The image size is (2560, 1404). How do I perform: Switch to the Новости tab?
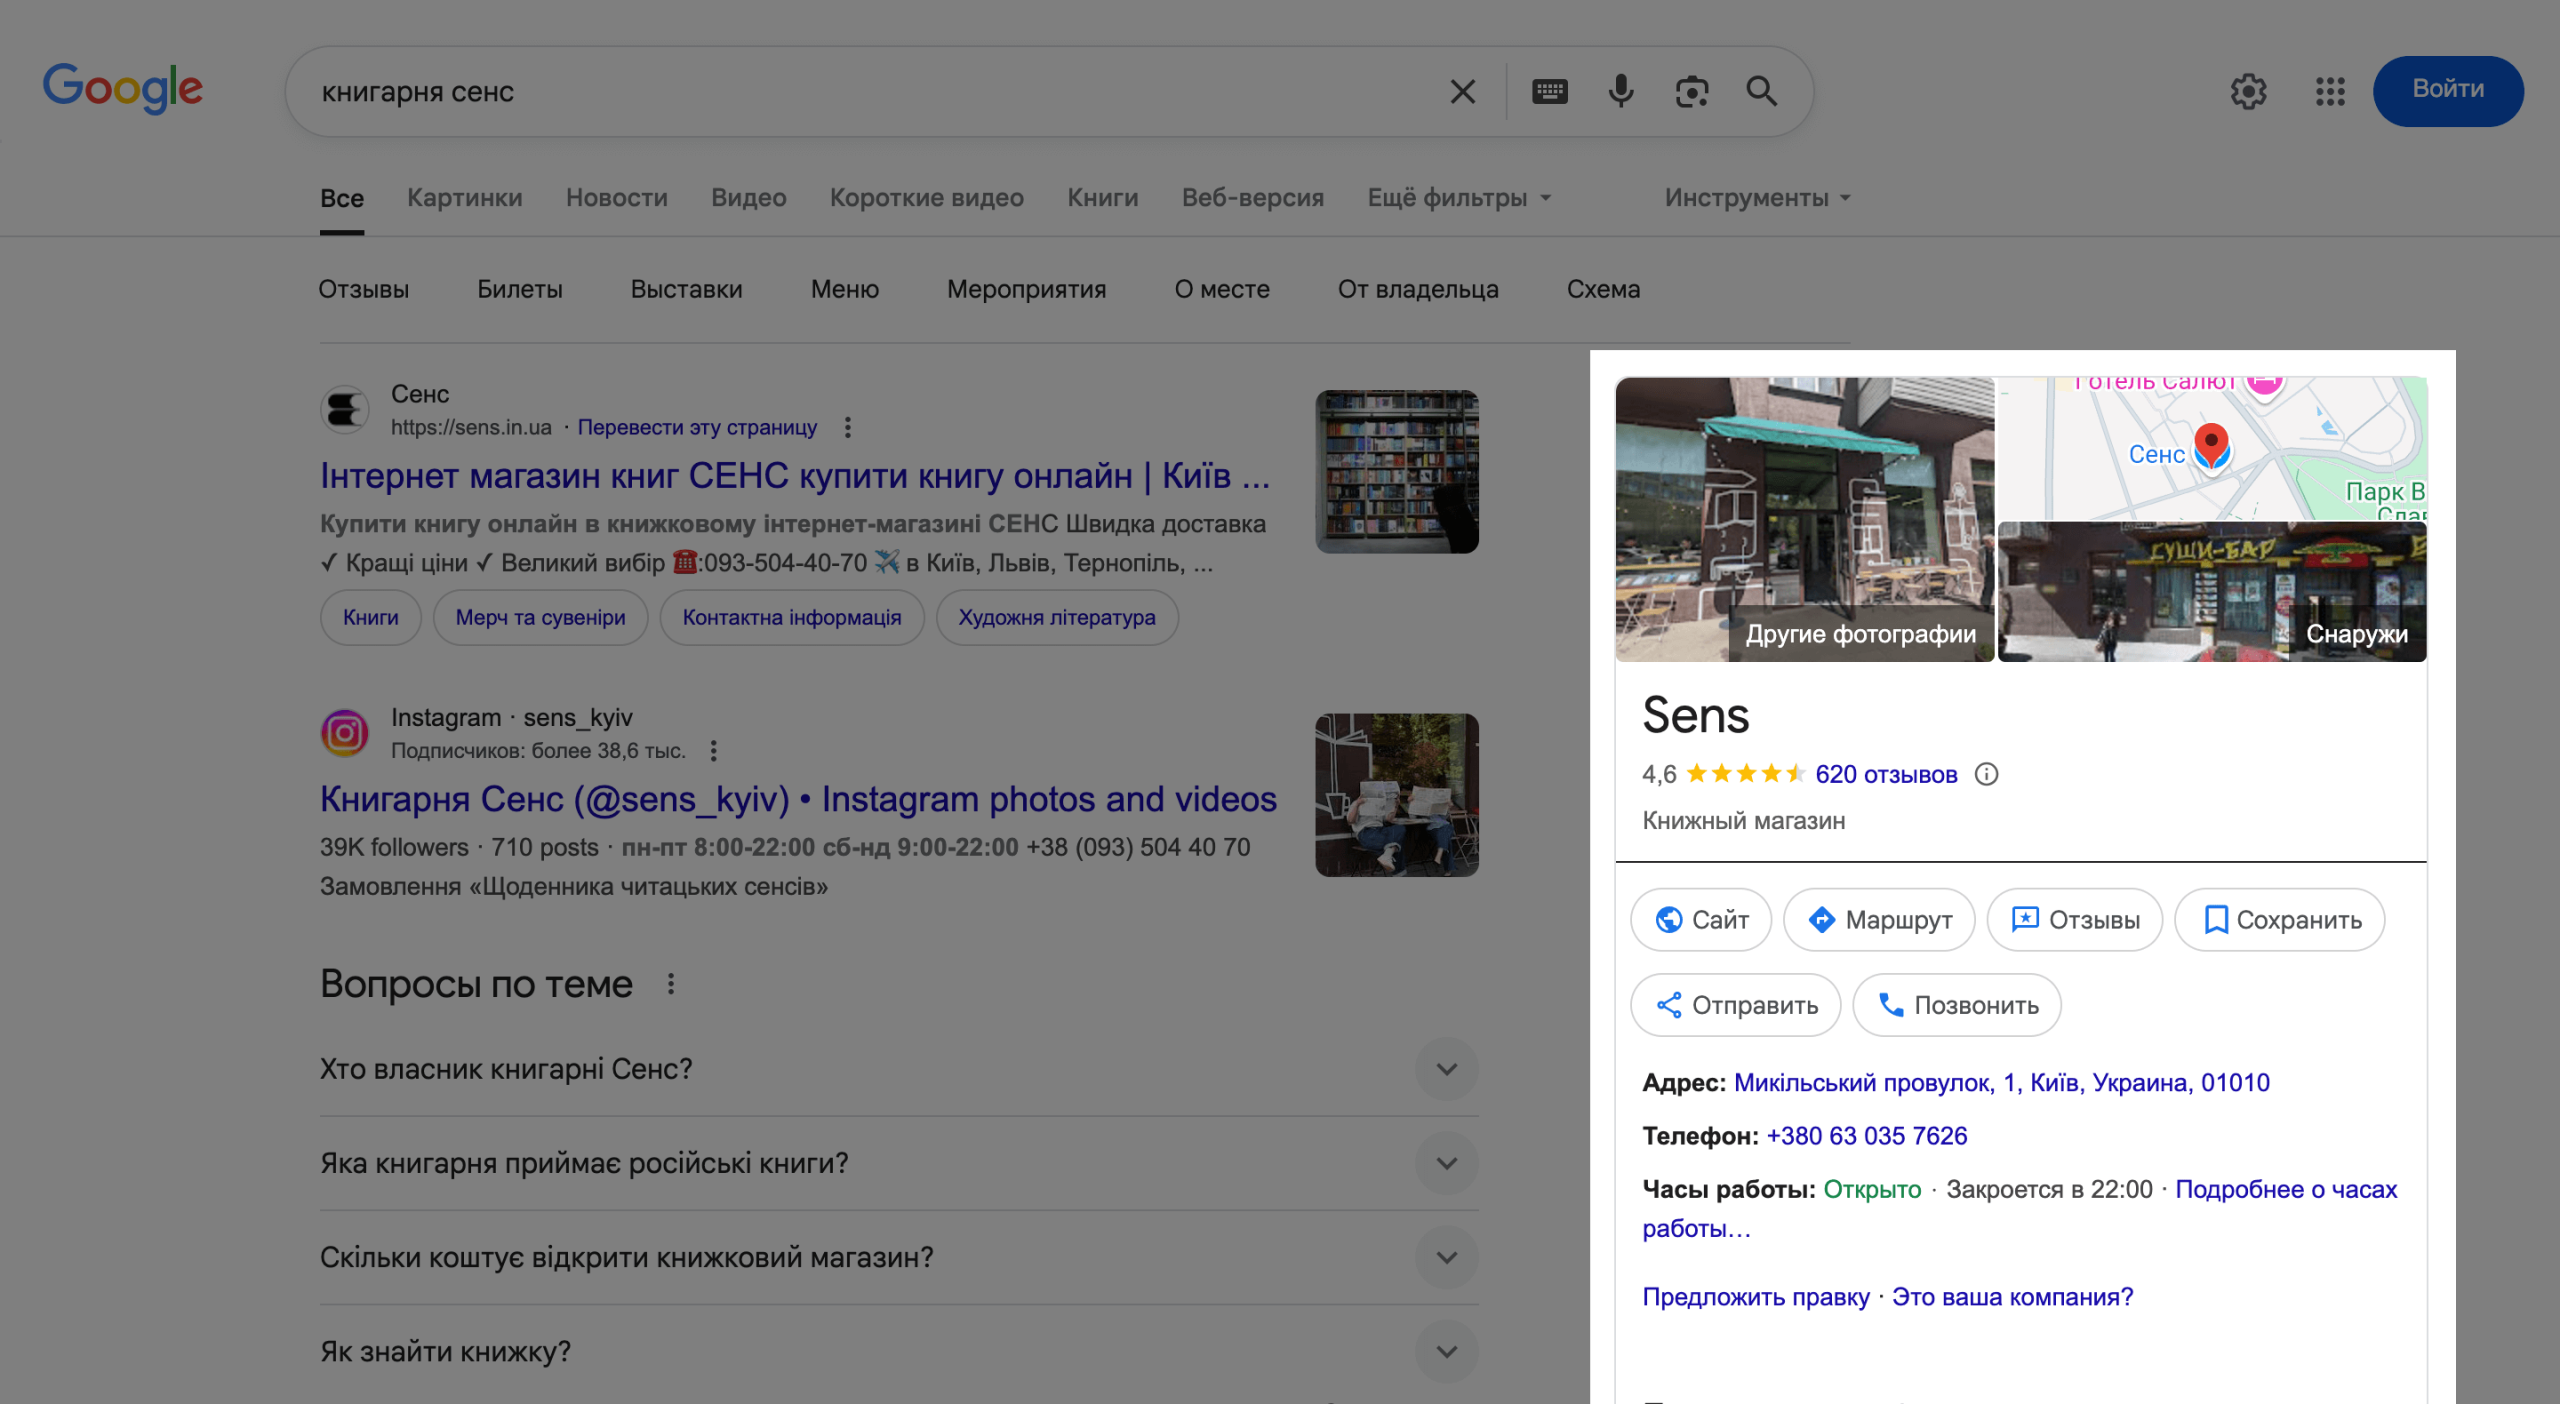coord(617,198)
